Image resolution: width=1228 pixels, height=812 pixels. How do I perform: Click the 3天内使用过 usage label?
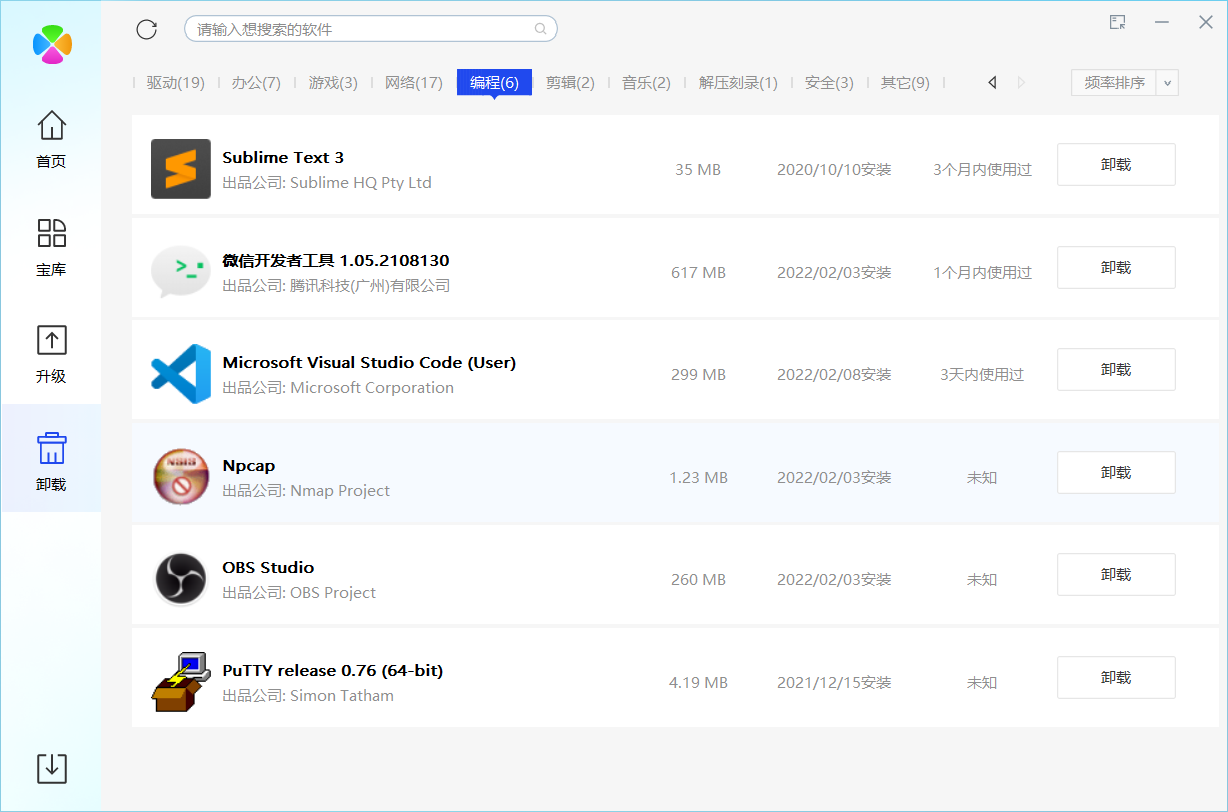(x=982, y=375)
